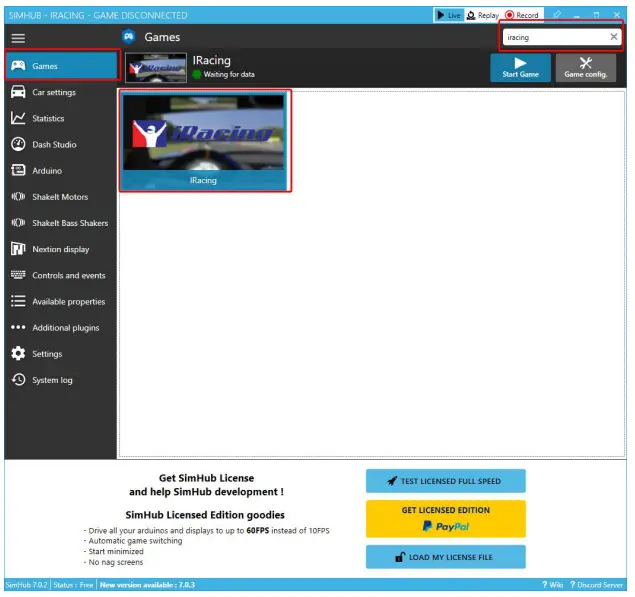This screenshot has width=635, height=597.
Task: Clear the game search with the X
Action: click(x=614, y=37)
